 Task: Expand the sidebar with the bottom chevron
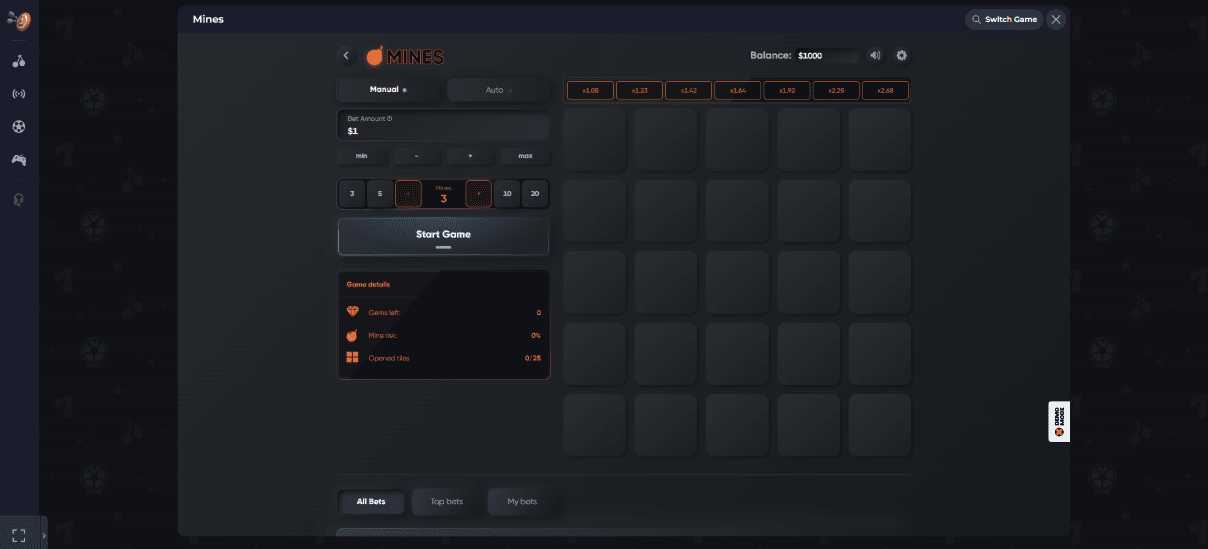[x=43, y=536]
